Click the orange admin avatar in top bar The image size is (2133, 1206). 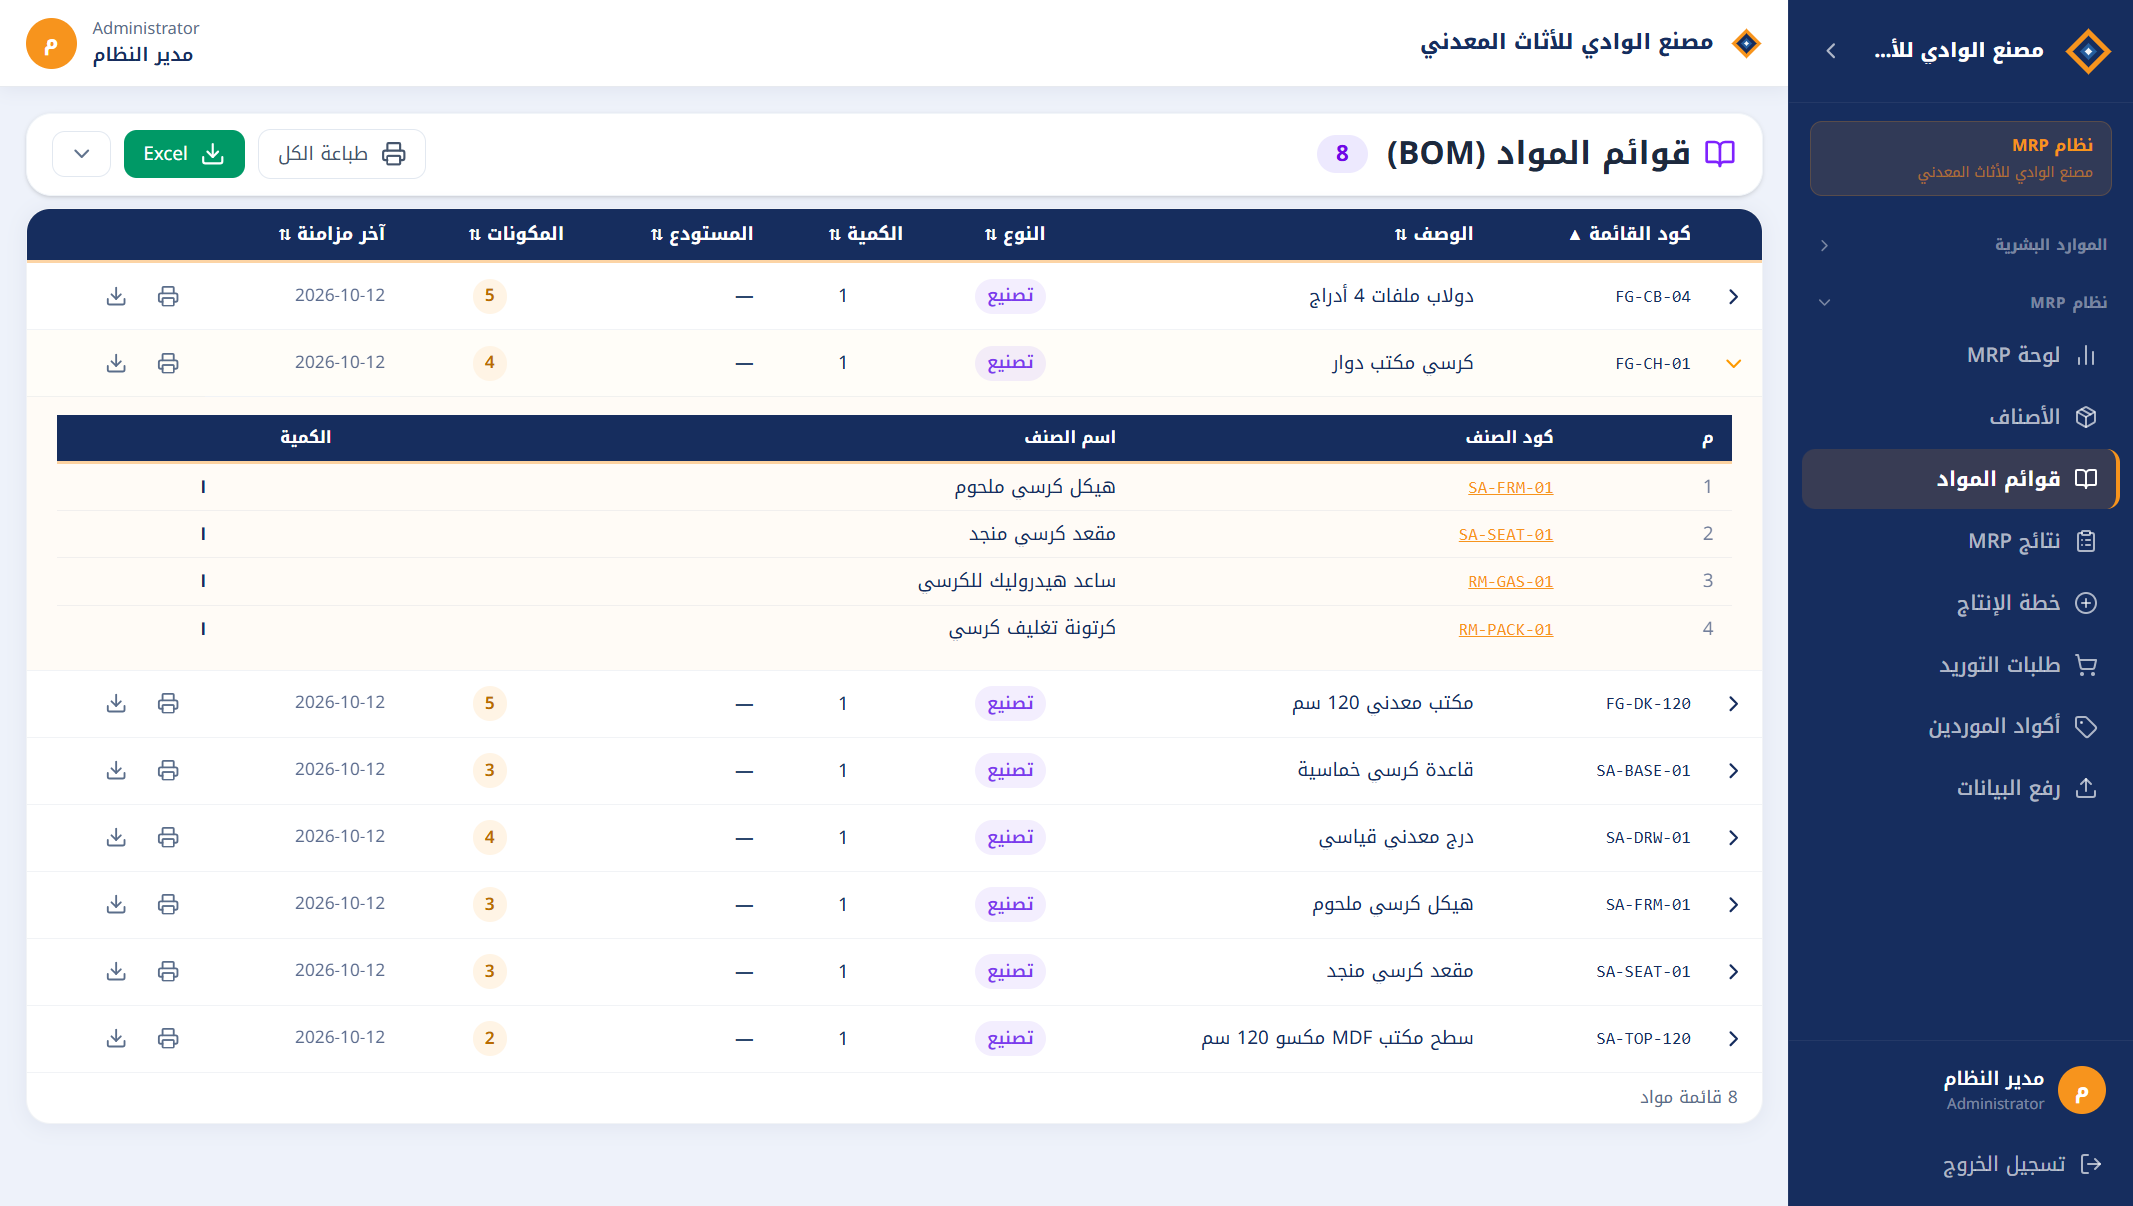click(x=51, y=43)
